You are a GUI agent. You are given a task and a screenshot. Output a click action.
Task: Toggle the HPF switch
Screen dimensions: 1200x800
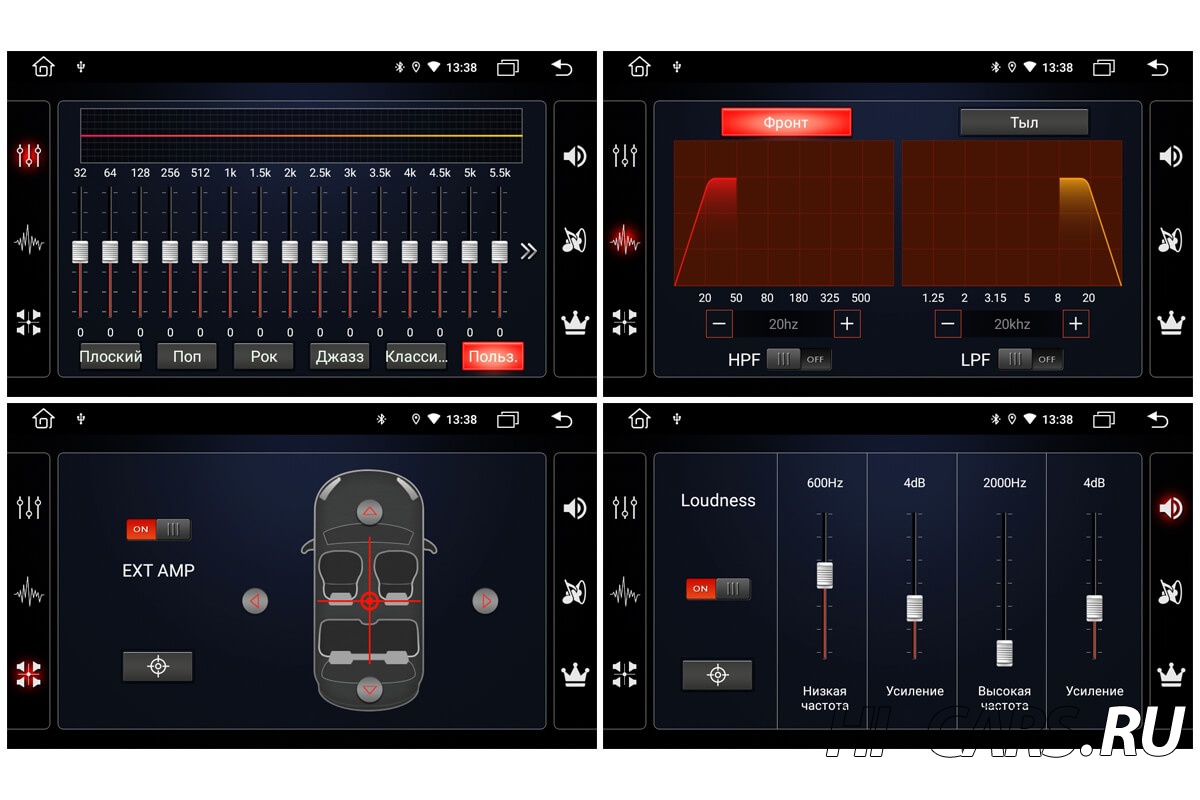pos(799,359)
